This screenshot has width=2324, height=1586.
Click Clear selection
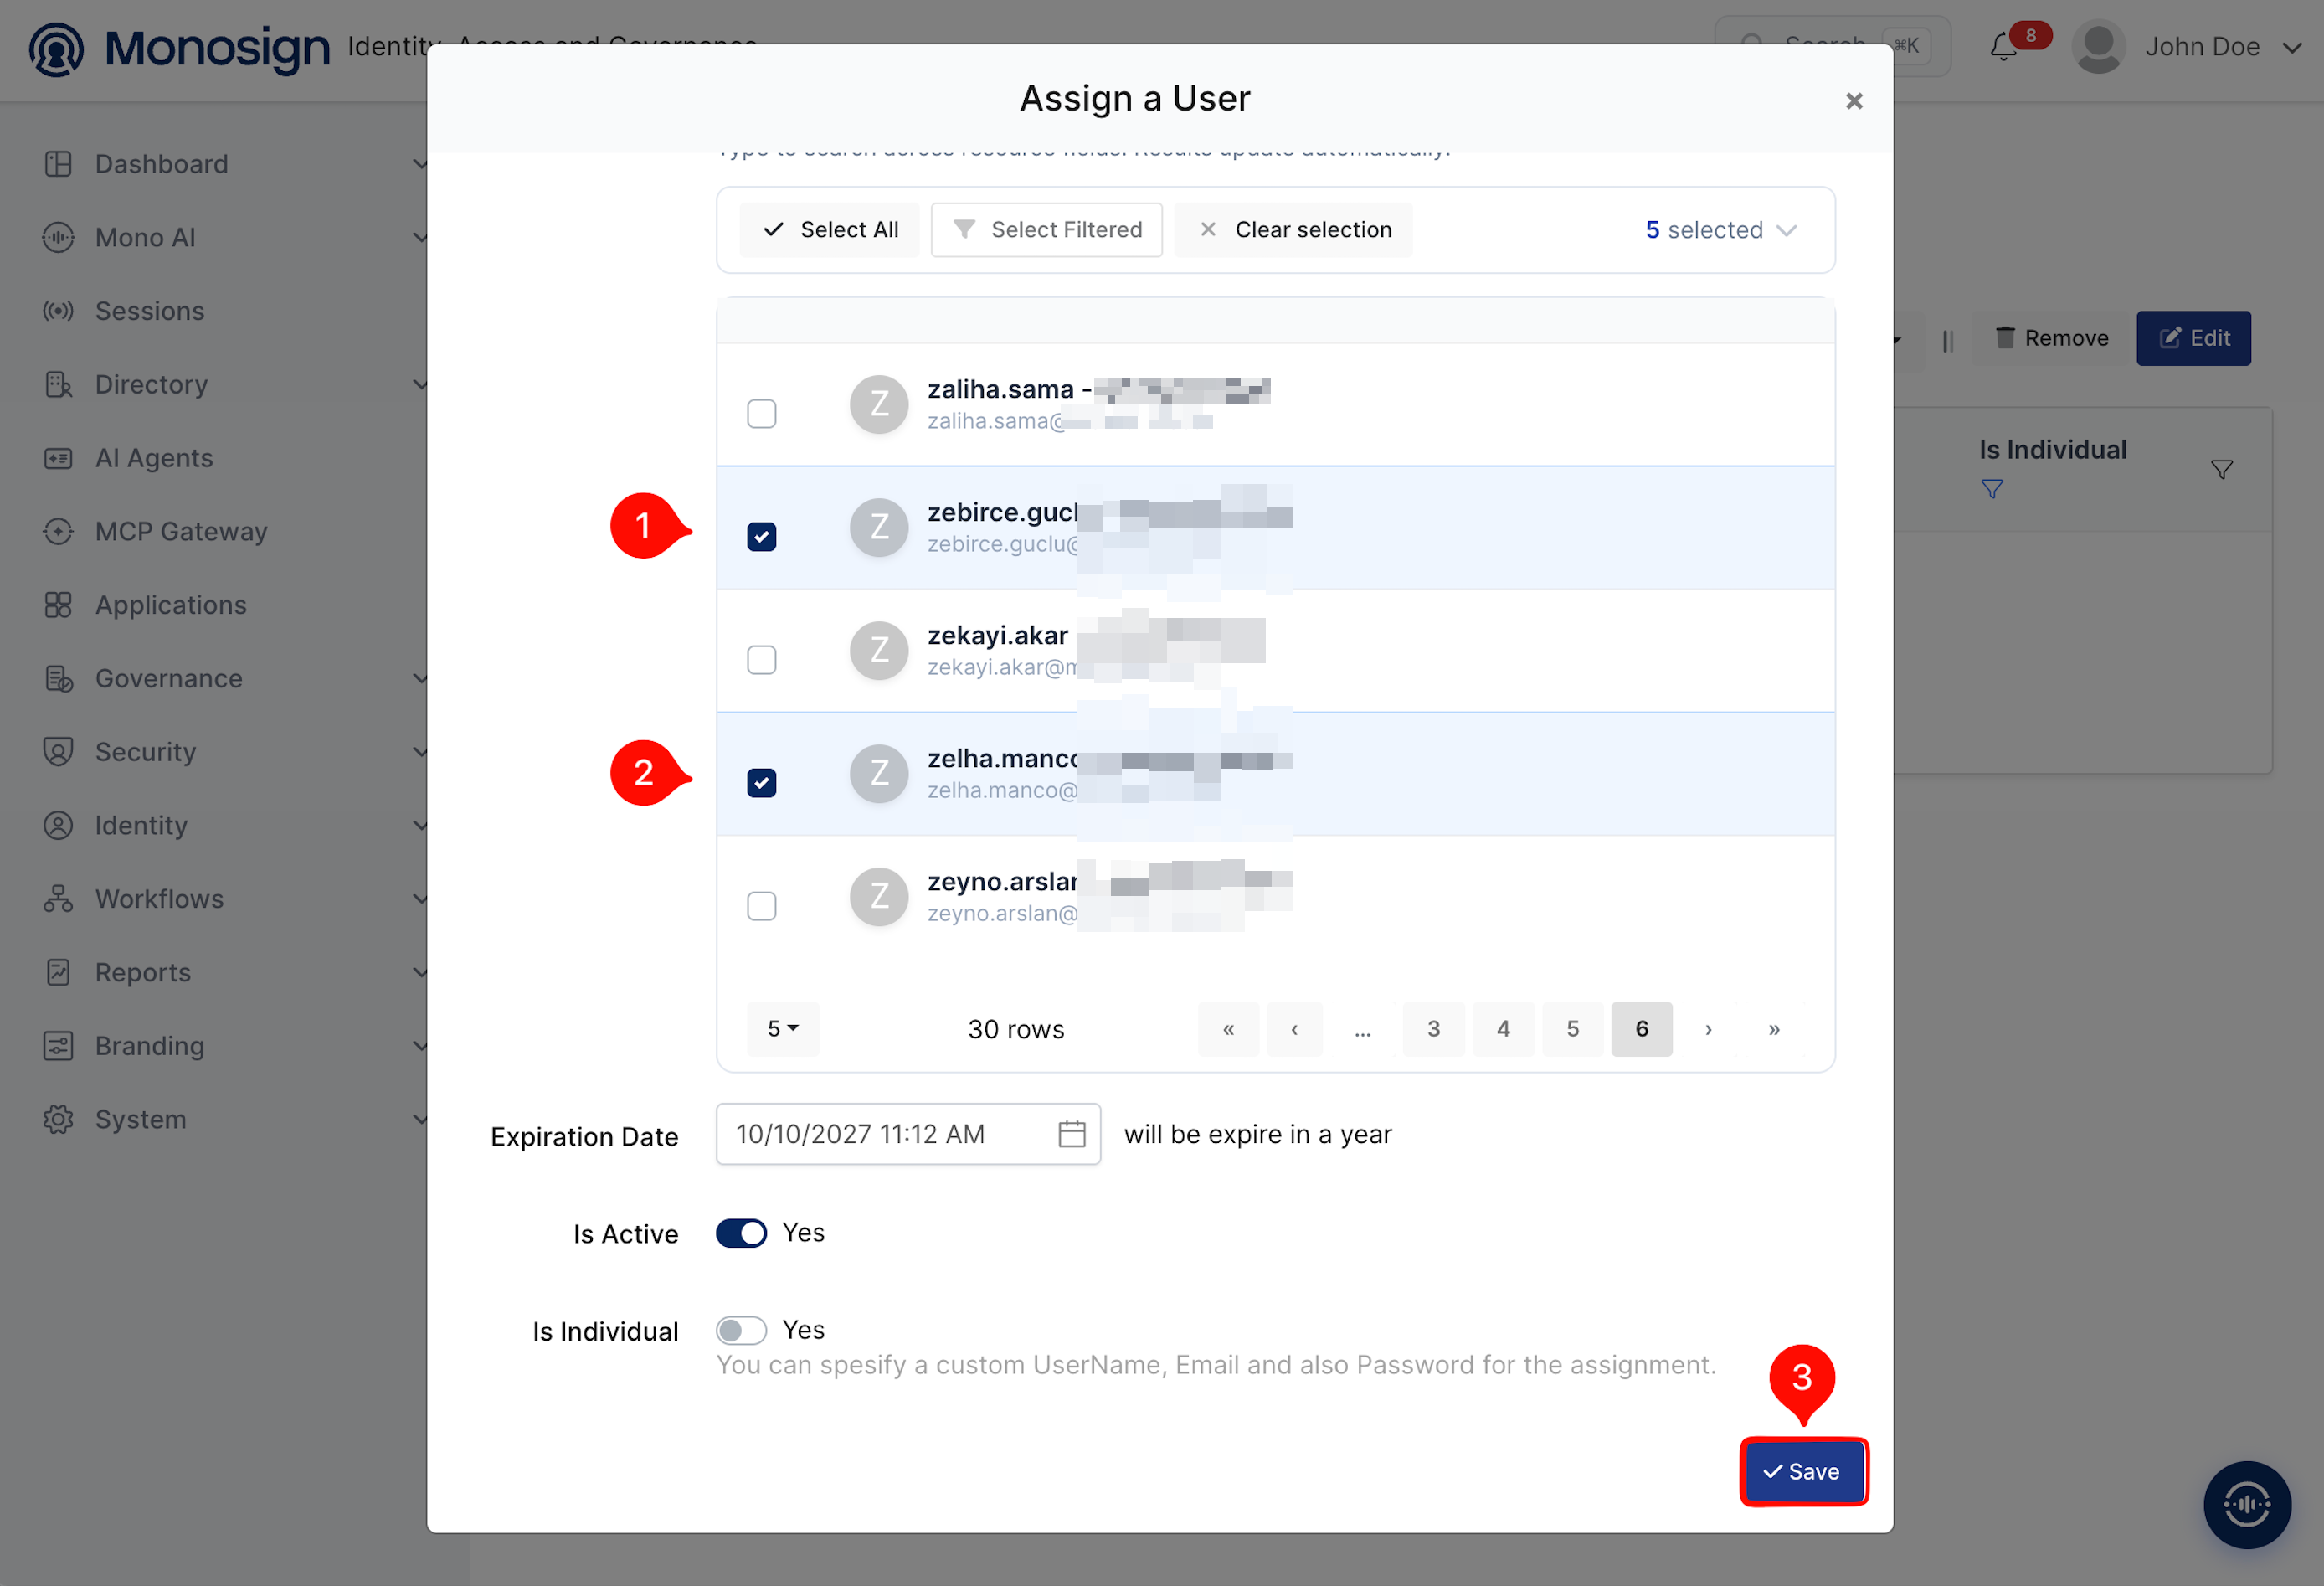click(1293, 230)
